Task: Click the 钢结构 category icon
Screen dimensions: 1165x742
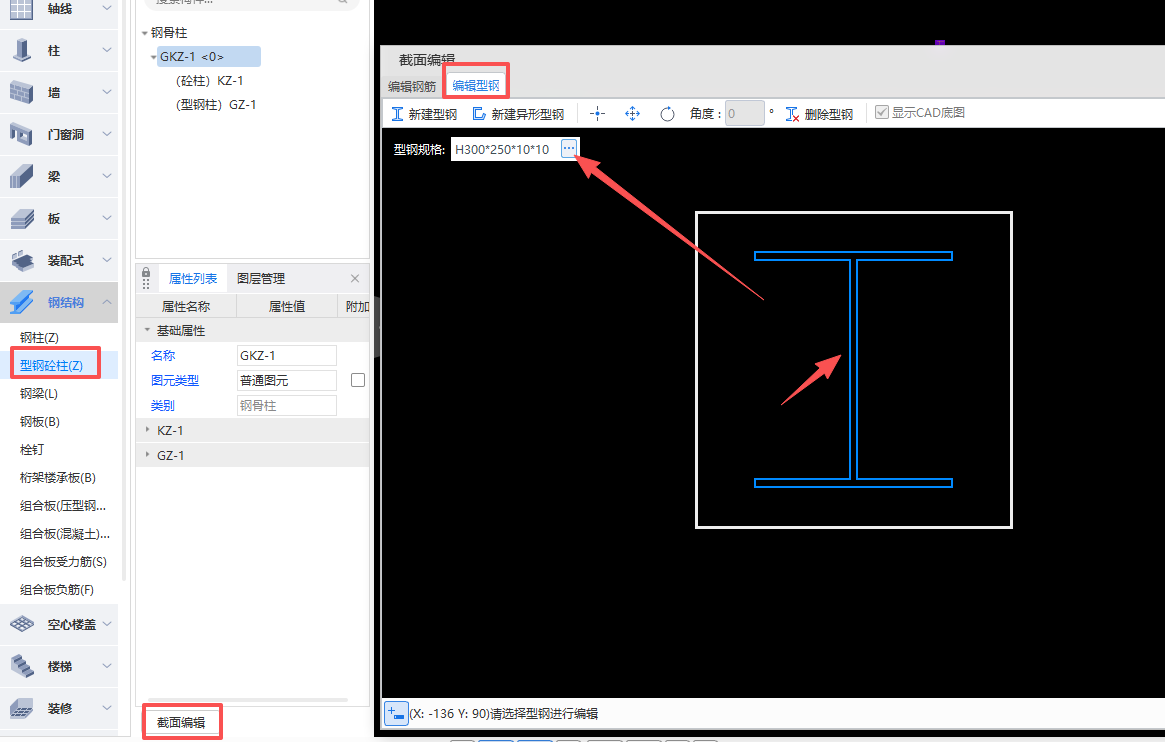Action: pos(22,302)
